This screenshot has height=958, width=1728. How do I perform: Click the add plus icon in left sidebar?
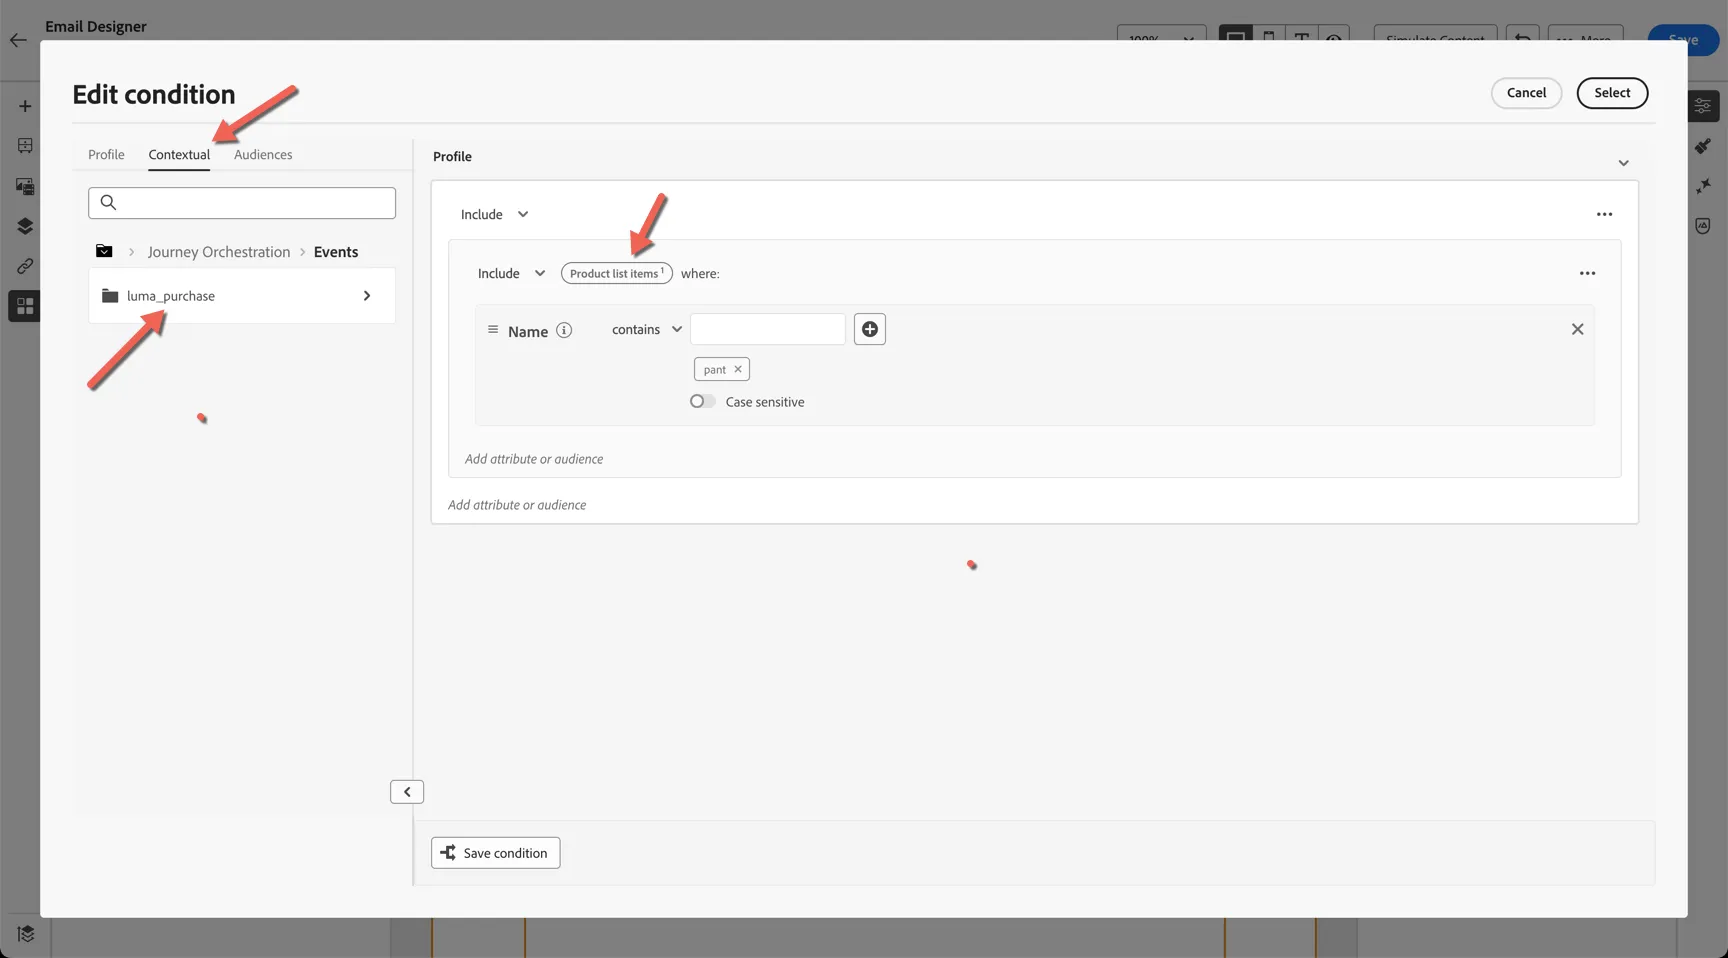tap(25, 106)
